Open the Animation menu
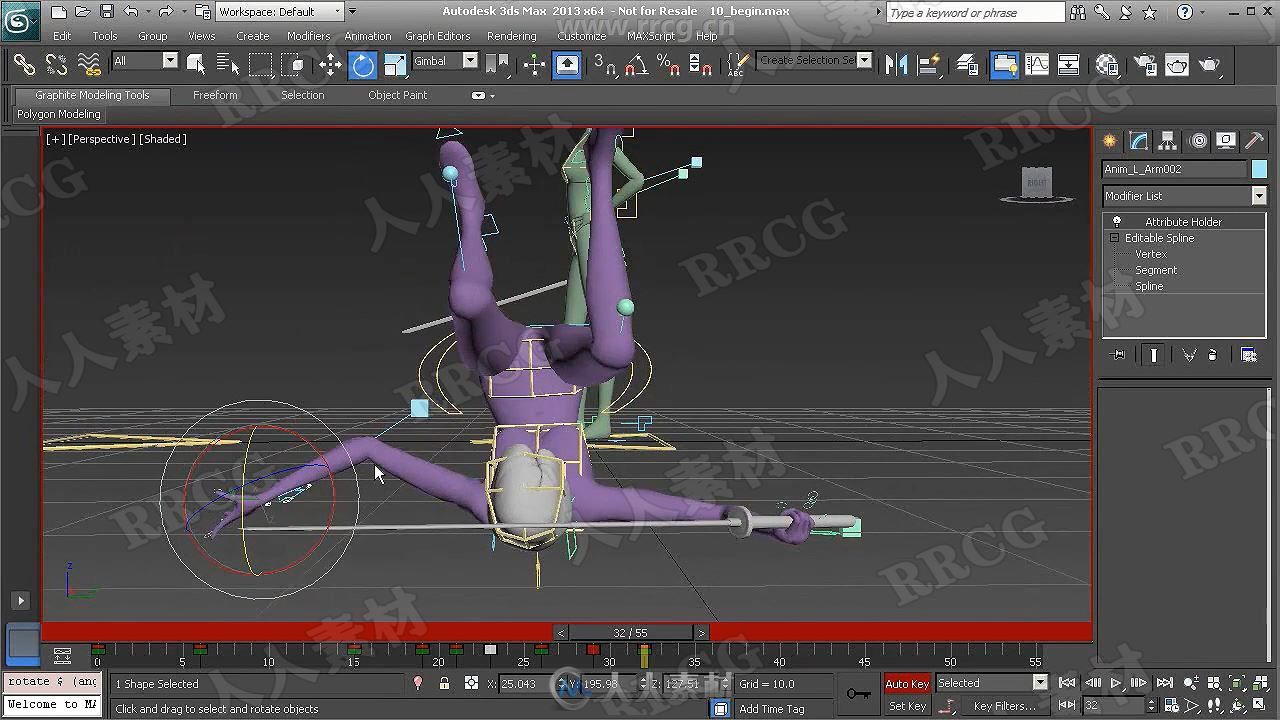The image size is (1280, 720). 368,36
